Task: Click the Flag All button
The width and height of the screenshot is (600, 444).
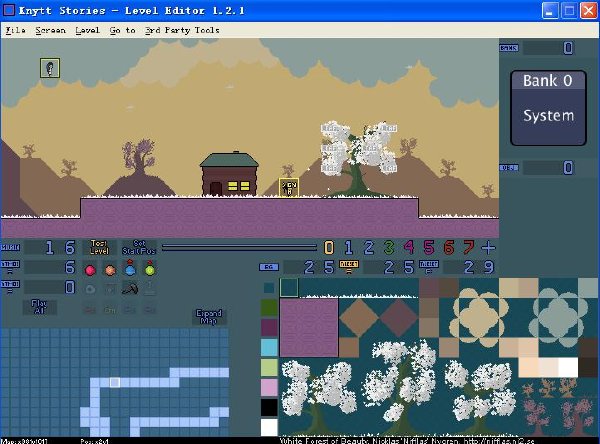Action: pos(39,307)
